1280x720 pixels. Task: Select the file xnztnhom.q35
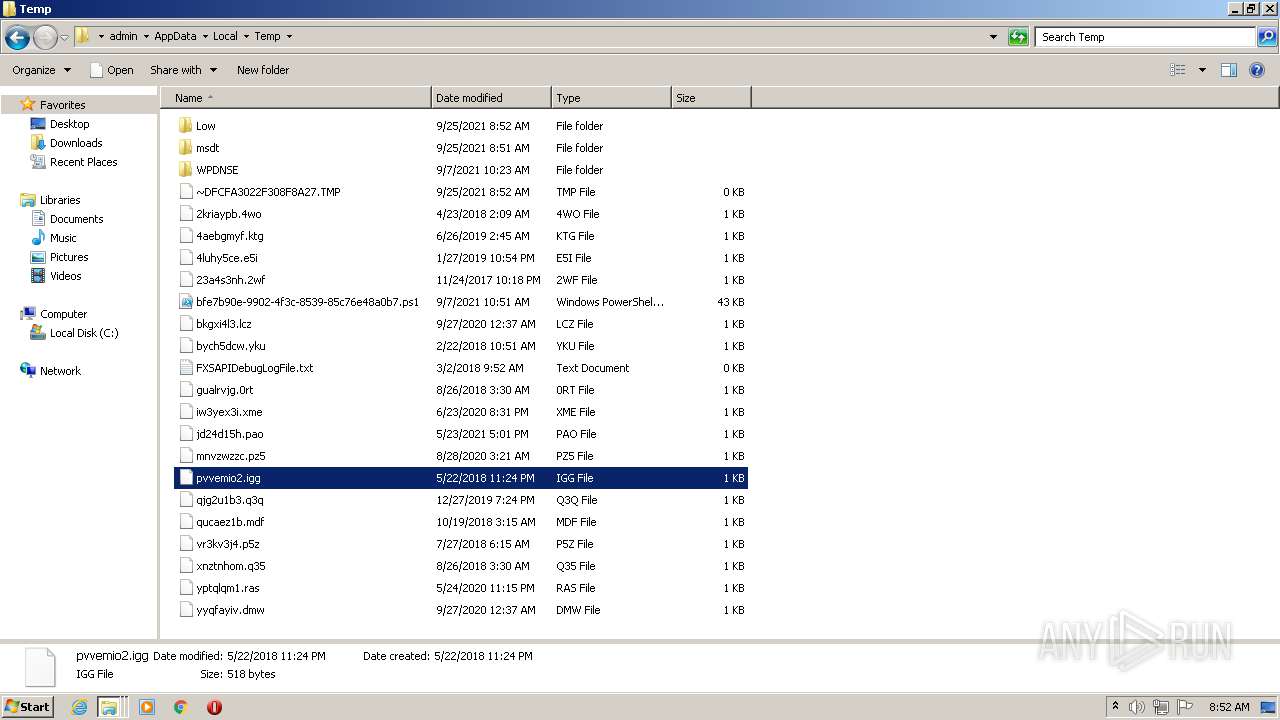461,566
